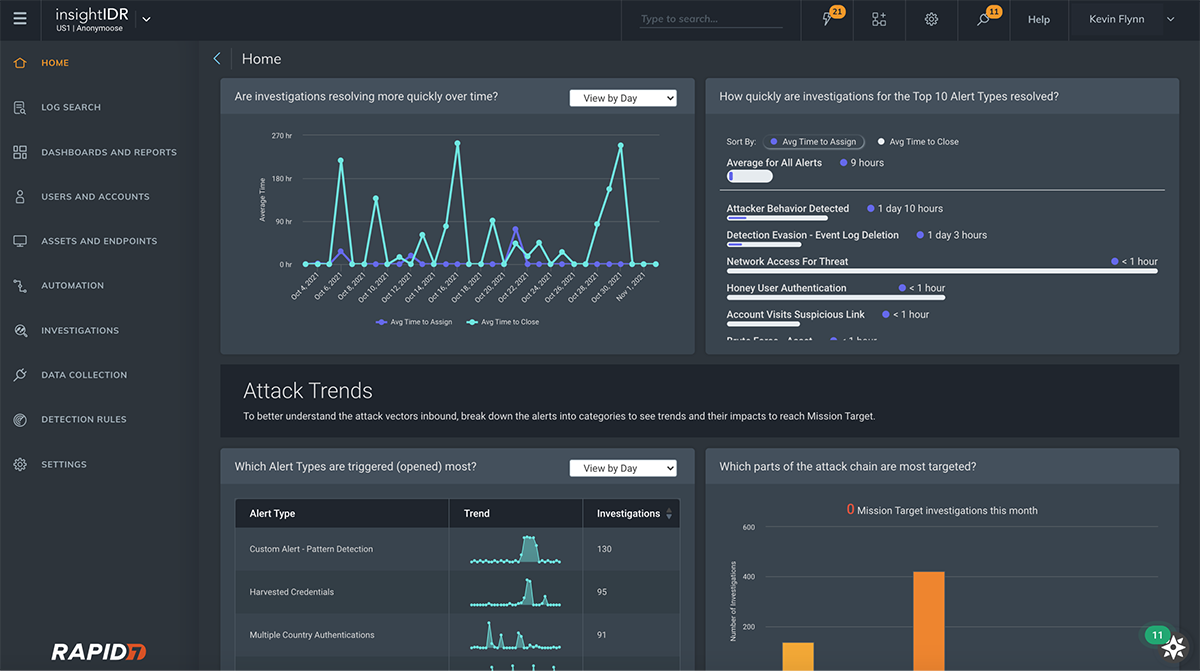Click the Home house icon in sidebar

20,63
